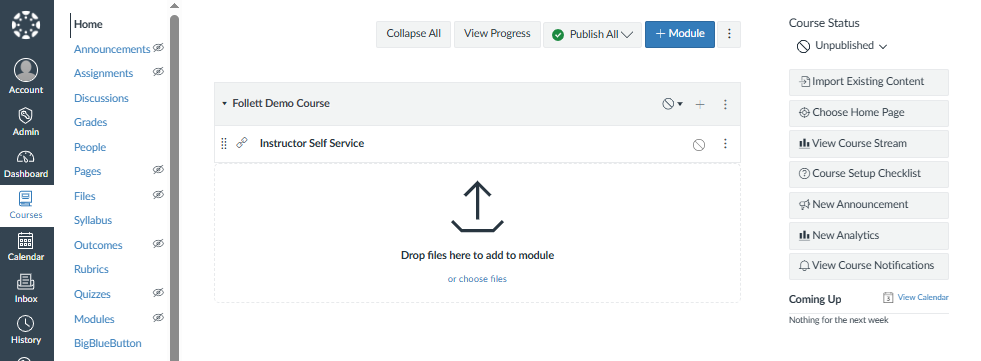Click the hidden eye icon beside Quizzes
Screen dimensions: 981x361
pos(158,293)
